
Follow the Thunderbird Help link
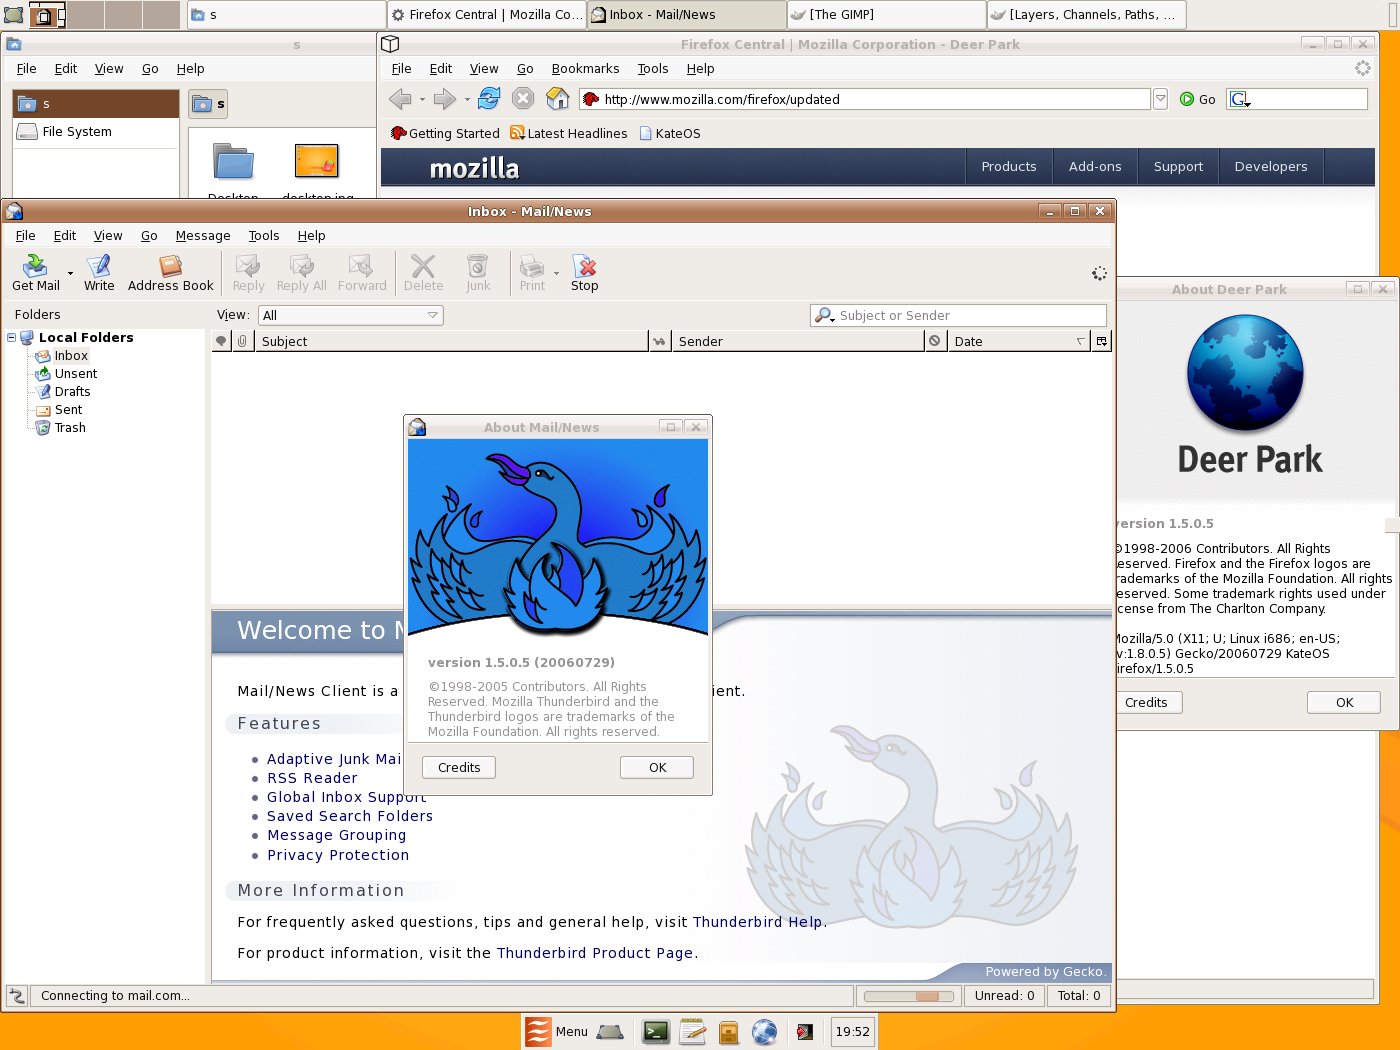click(x=757, y=922)
